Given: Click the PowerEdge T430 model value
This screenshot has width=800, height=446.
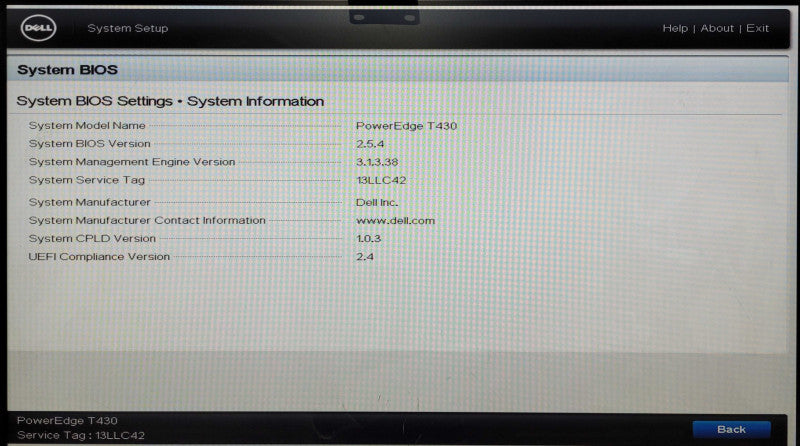Looking at the screenshot, I should [406, 126].
